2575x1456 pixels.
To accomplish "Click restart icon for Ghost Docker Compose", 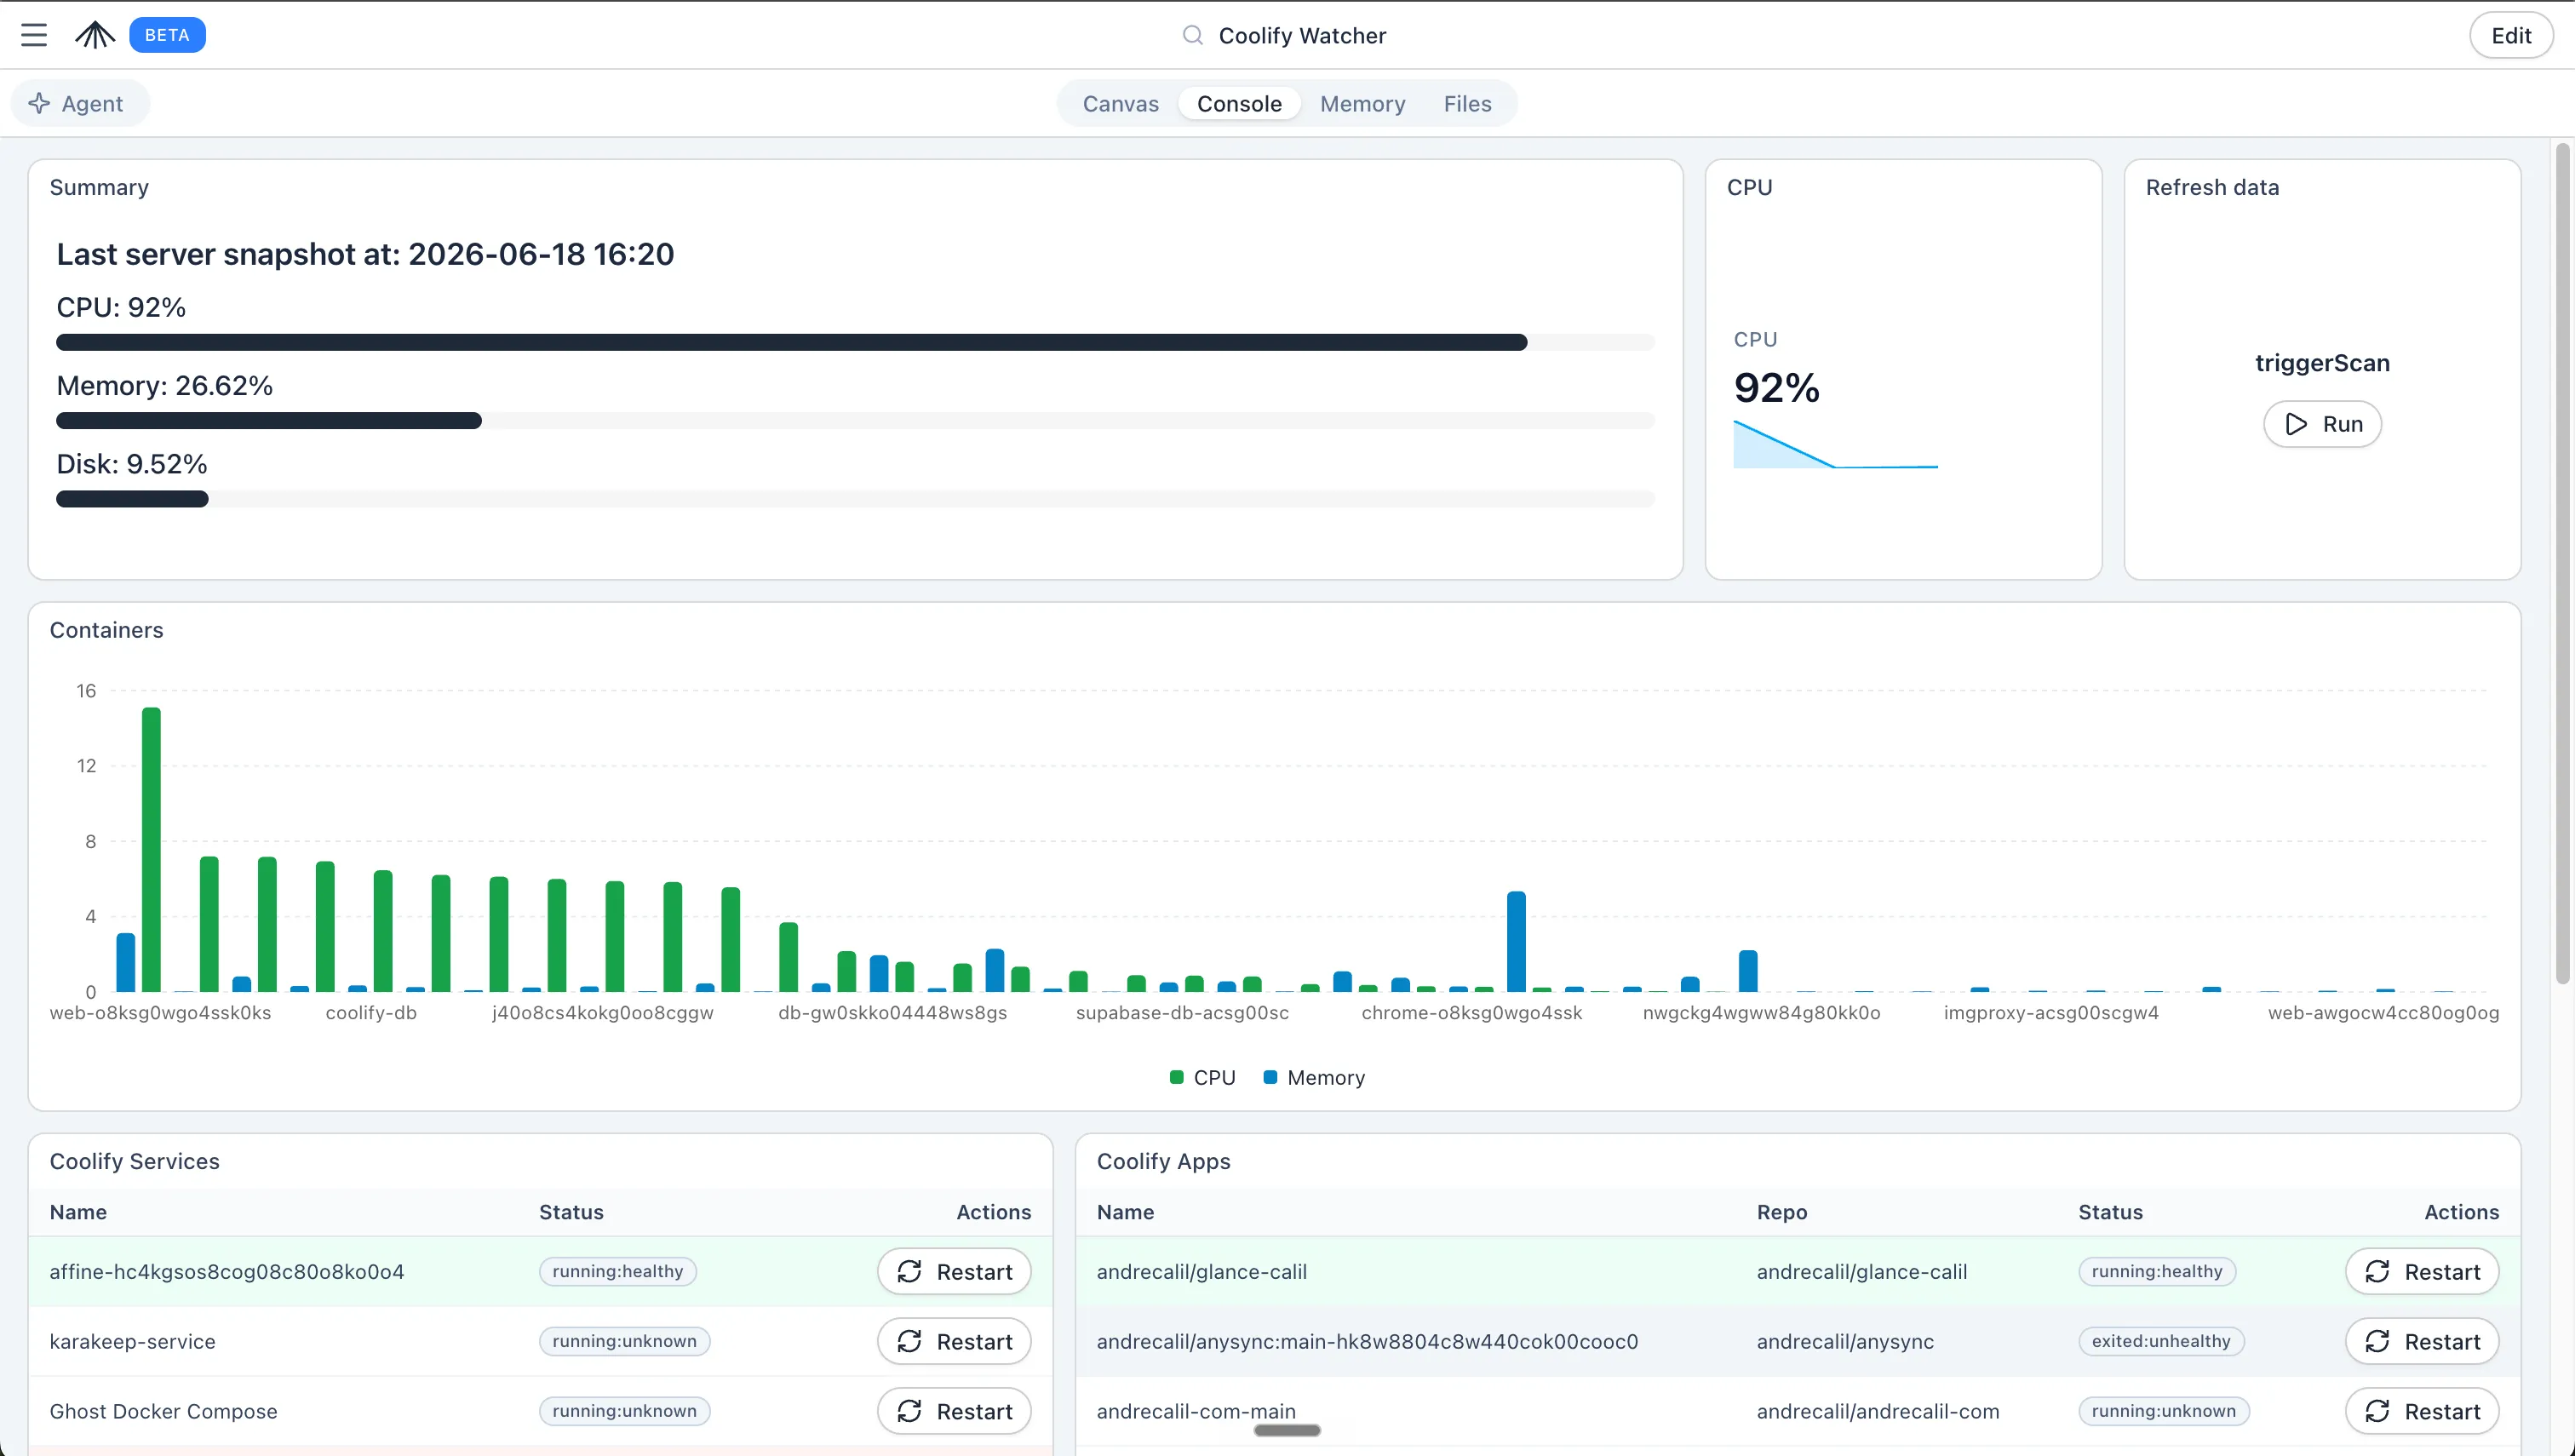I will pos(909,1411).
